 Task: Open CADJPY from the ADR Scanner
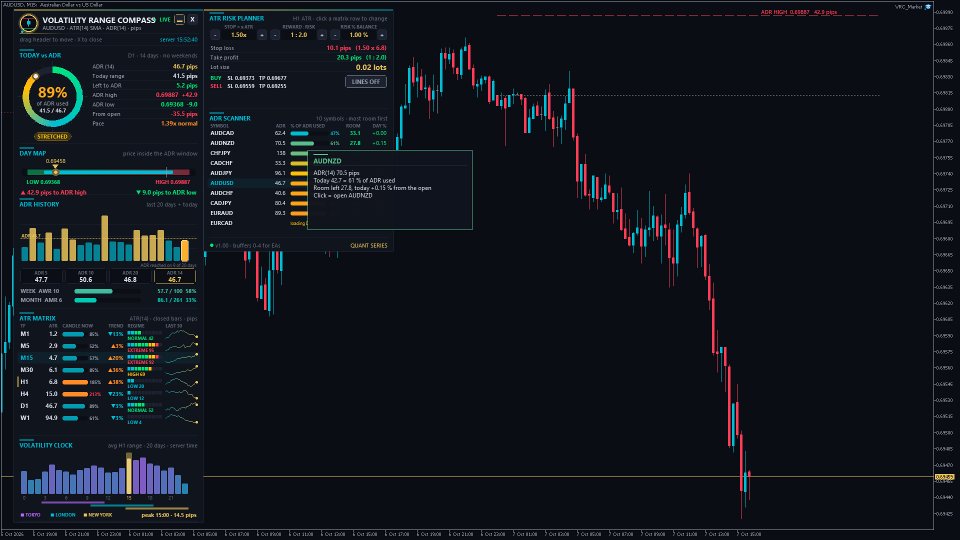point(258,203)
